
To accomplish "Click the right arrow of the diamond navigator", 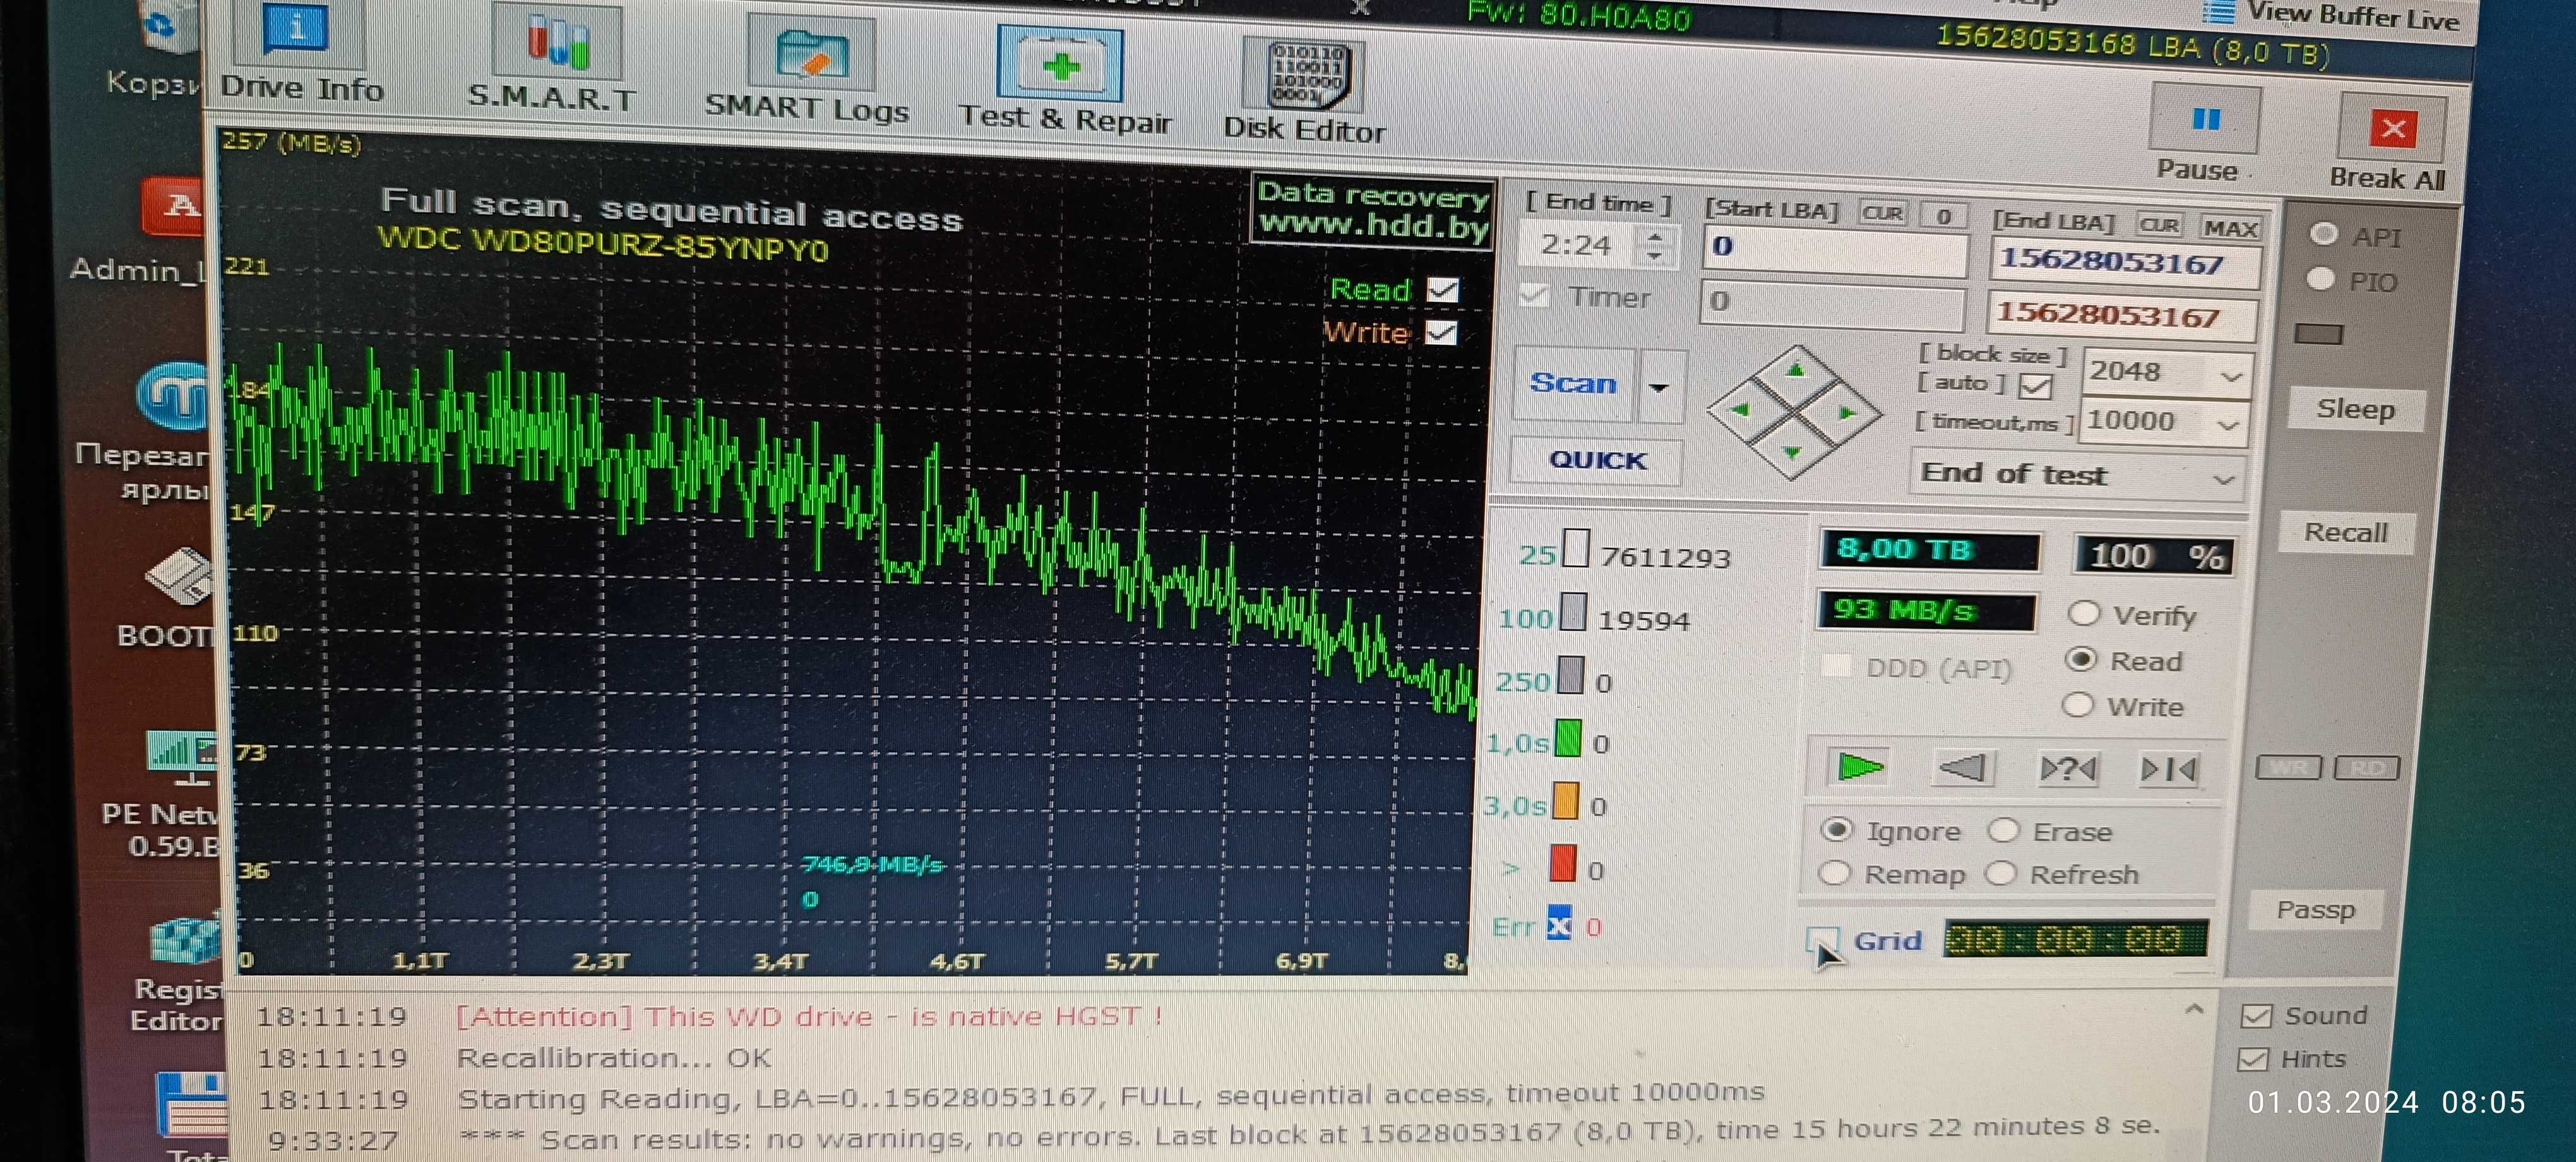I will [1846, 412].
